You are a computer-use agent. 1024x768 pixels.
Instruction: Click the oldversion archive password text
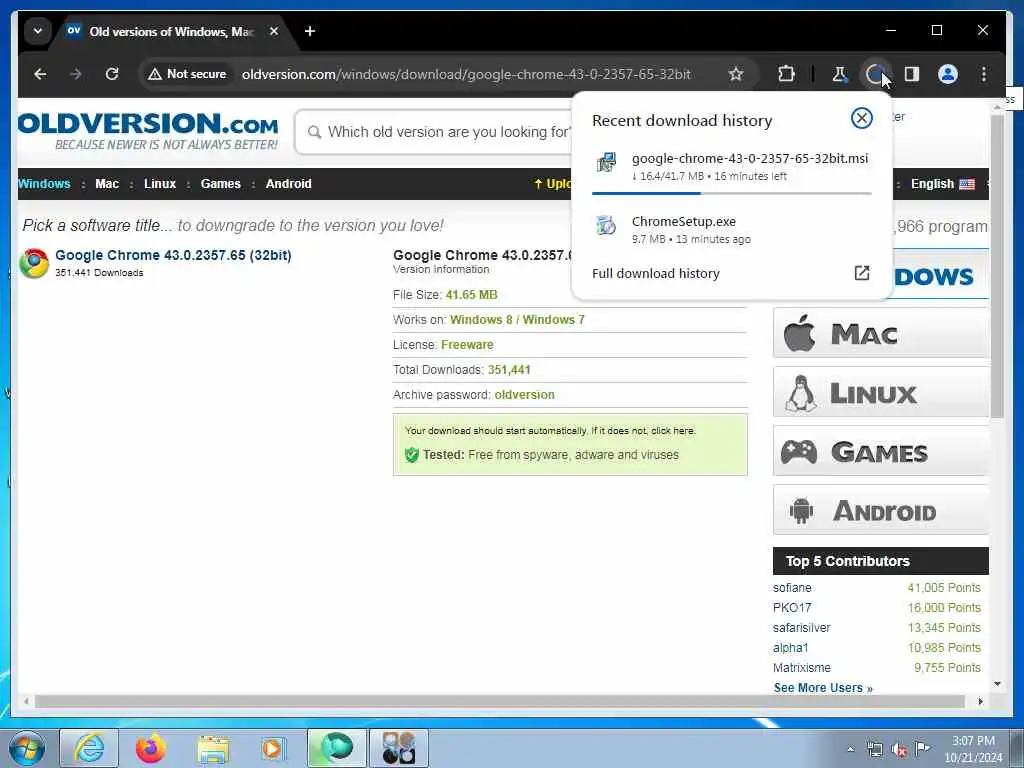click(x=524, y=394)
